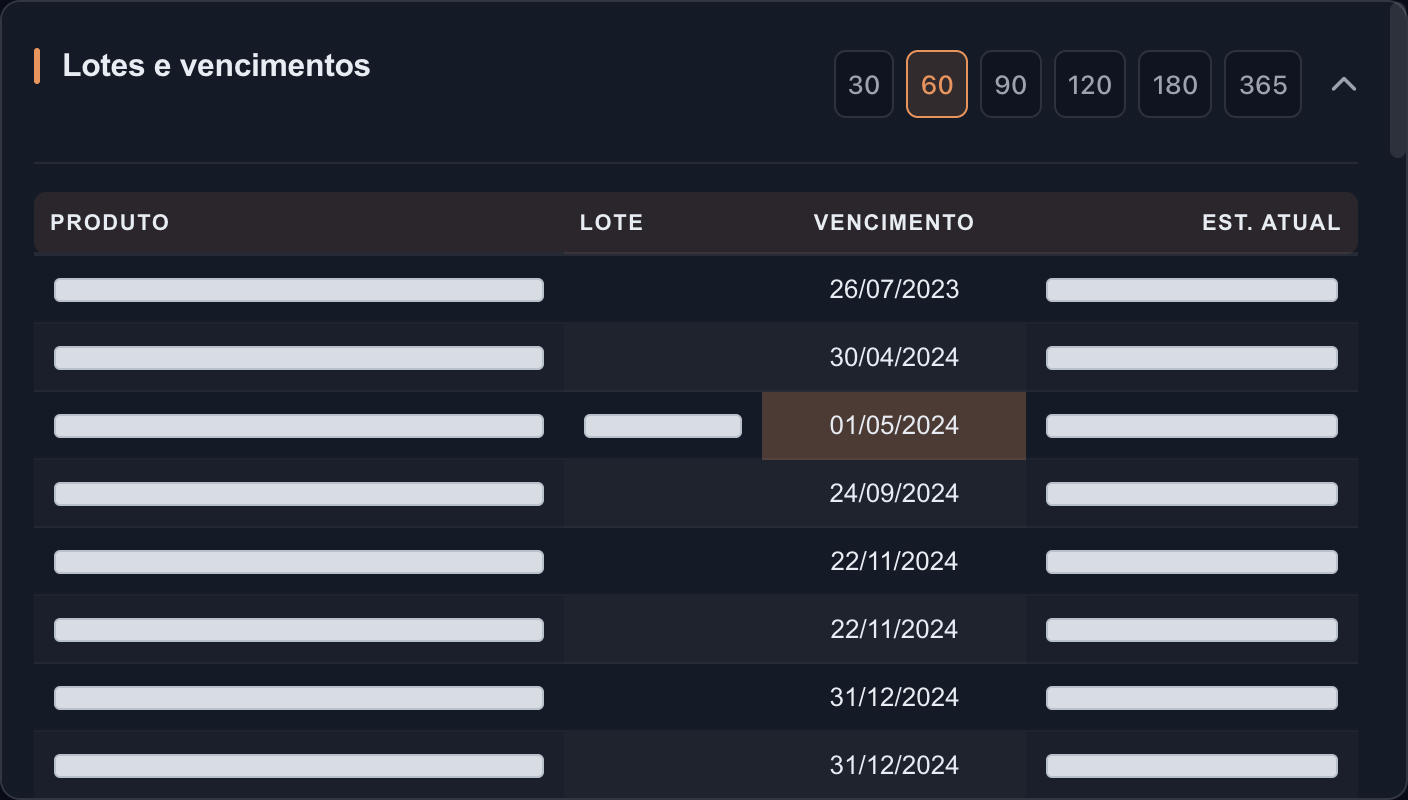Select the highlighted 01/05/2024 date cell

[x=894, y=425]
